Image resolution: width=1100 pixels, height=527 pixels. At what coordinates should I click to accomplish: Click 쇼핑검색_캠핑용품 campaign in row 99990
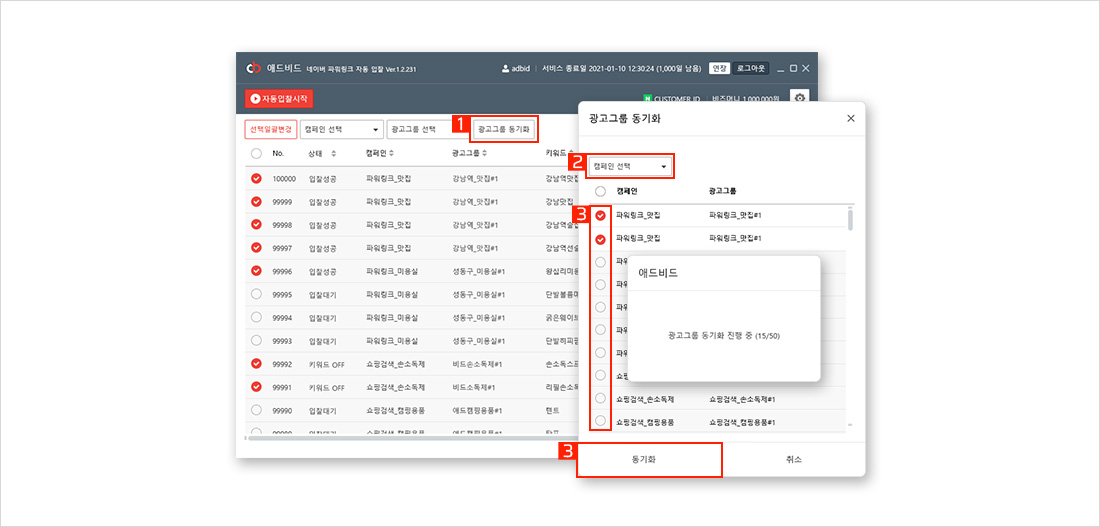coord(396,410)
